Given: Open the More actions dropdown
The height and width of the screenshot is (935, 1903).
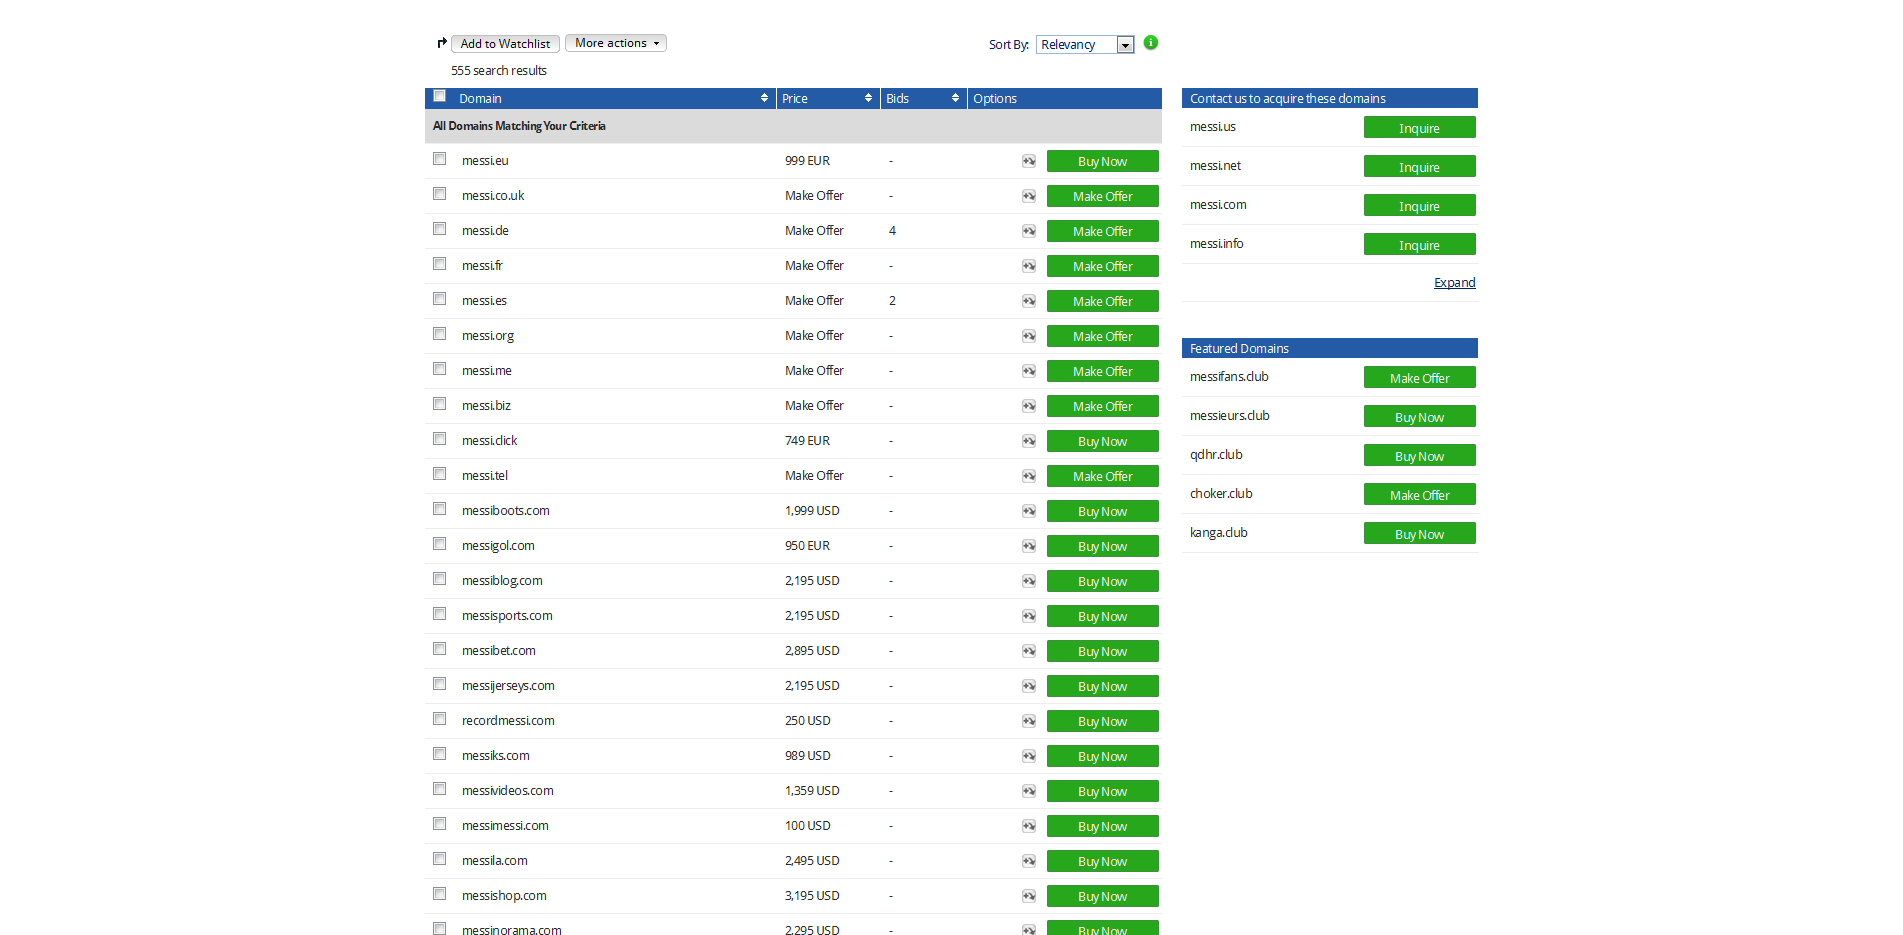Looking at the screenshot, I should [x=616, y=43].
